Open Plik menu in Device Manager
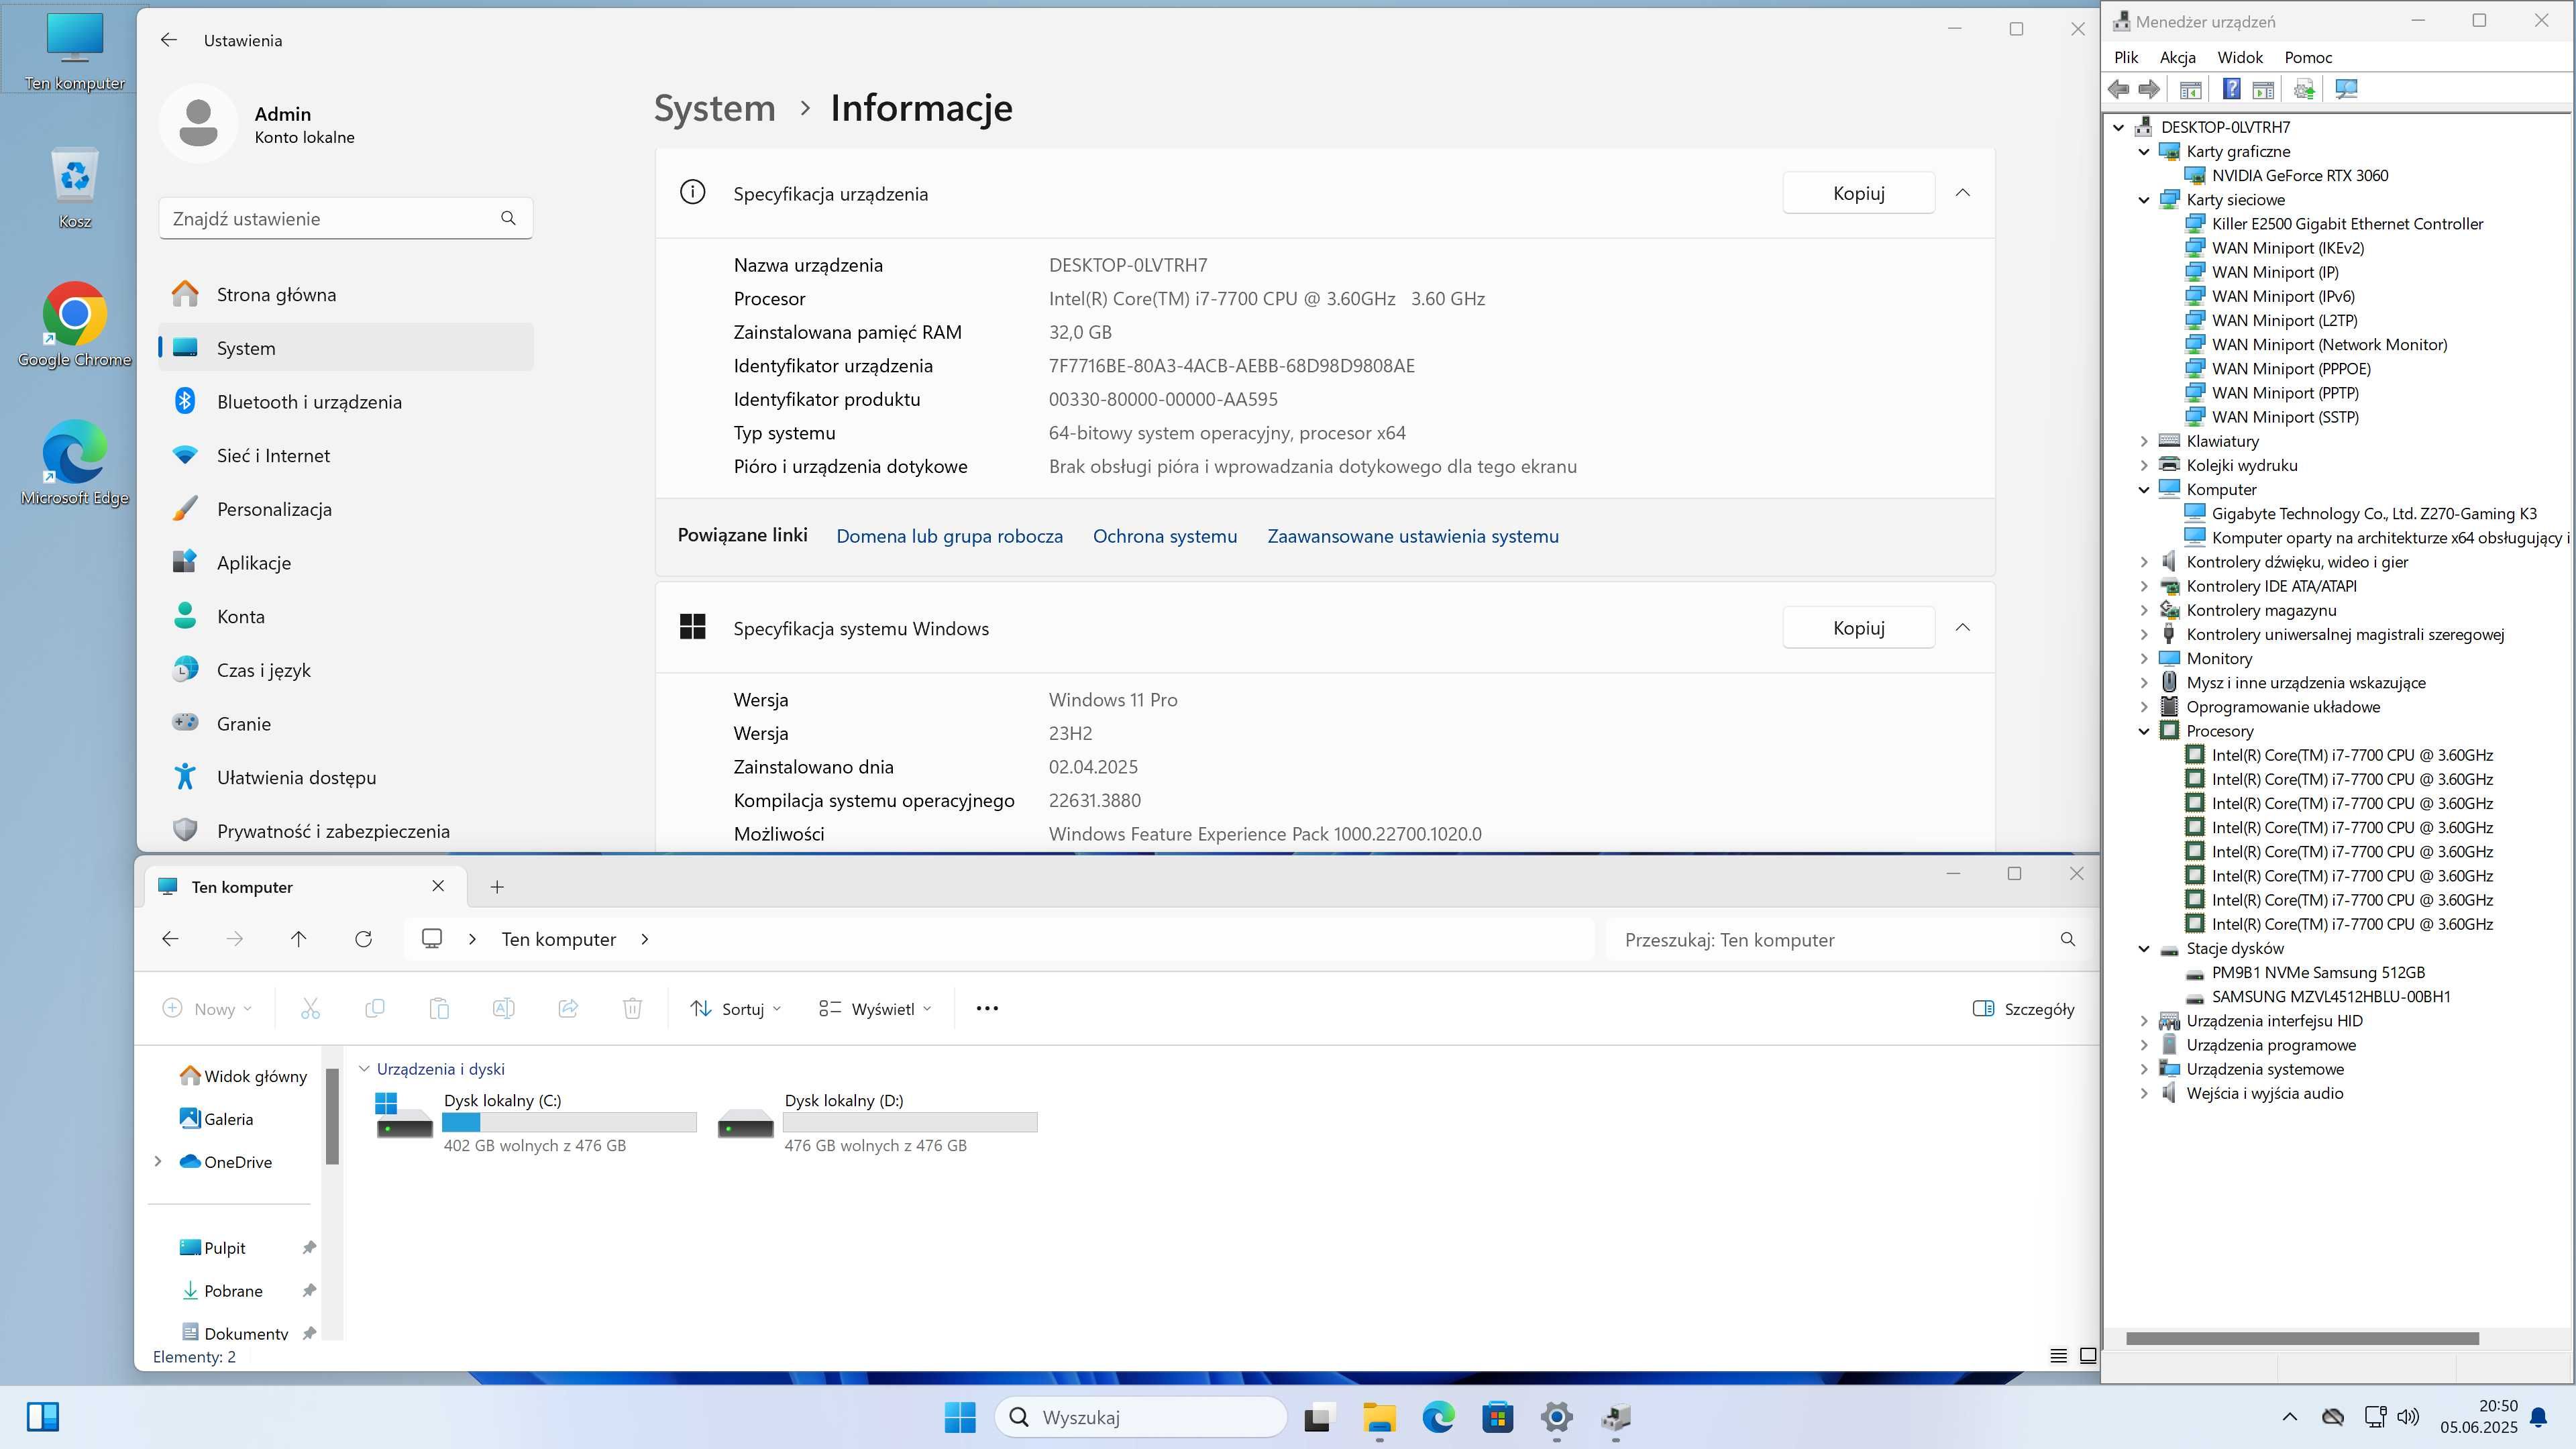Image resolution: width=2576 pixels, height=1449 pixels. [x=2126, y=58]
